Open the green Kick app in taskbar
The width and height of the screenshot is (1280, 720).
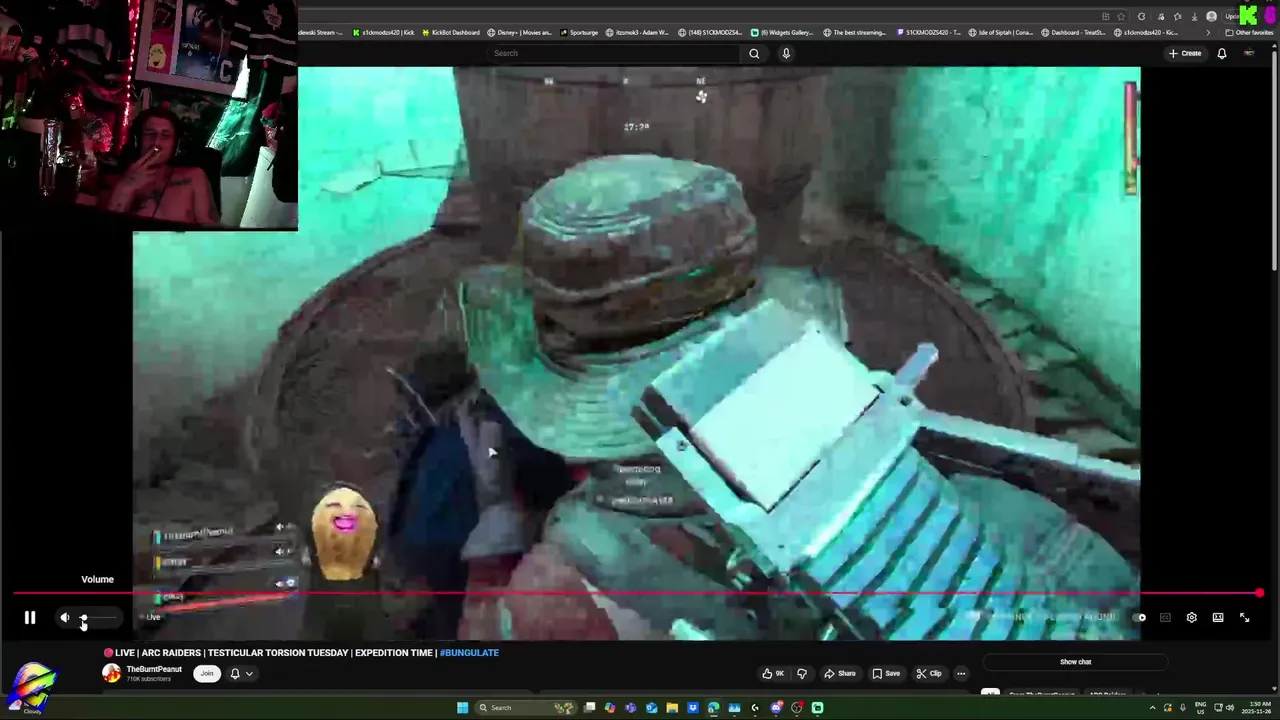coord(817,708)
